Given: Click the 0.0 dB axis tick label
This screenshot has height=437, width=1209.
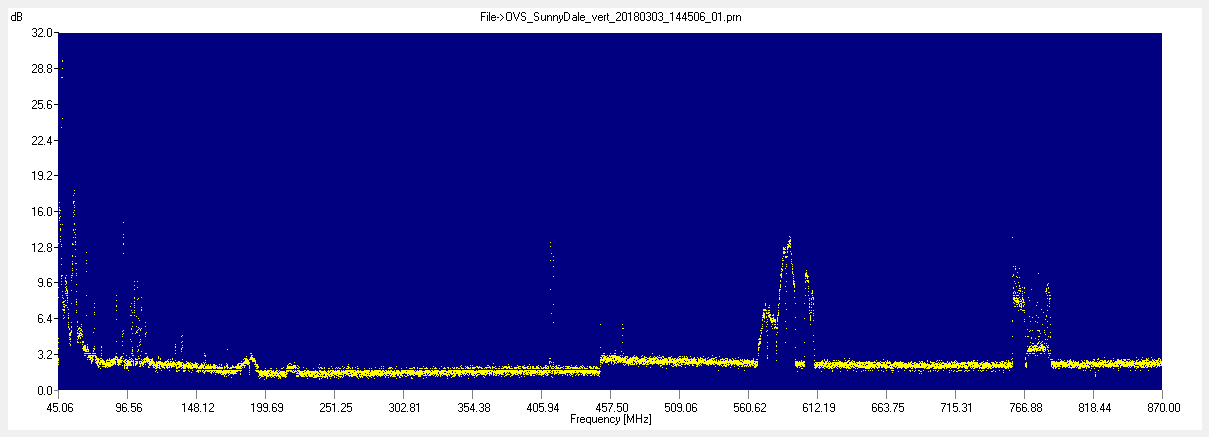Looking at the screenshot, I should pyautogui.click(x=45, y=390).
